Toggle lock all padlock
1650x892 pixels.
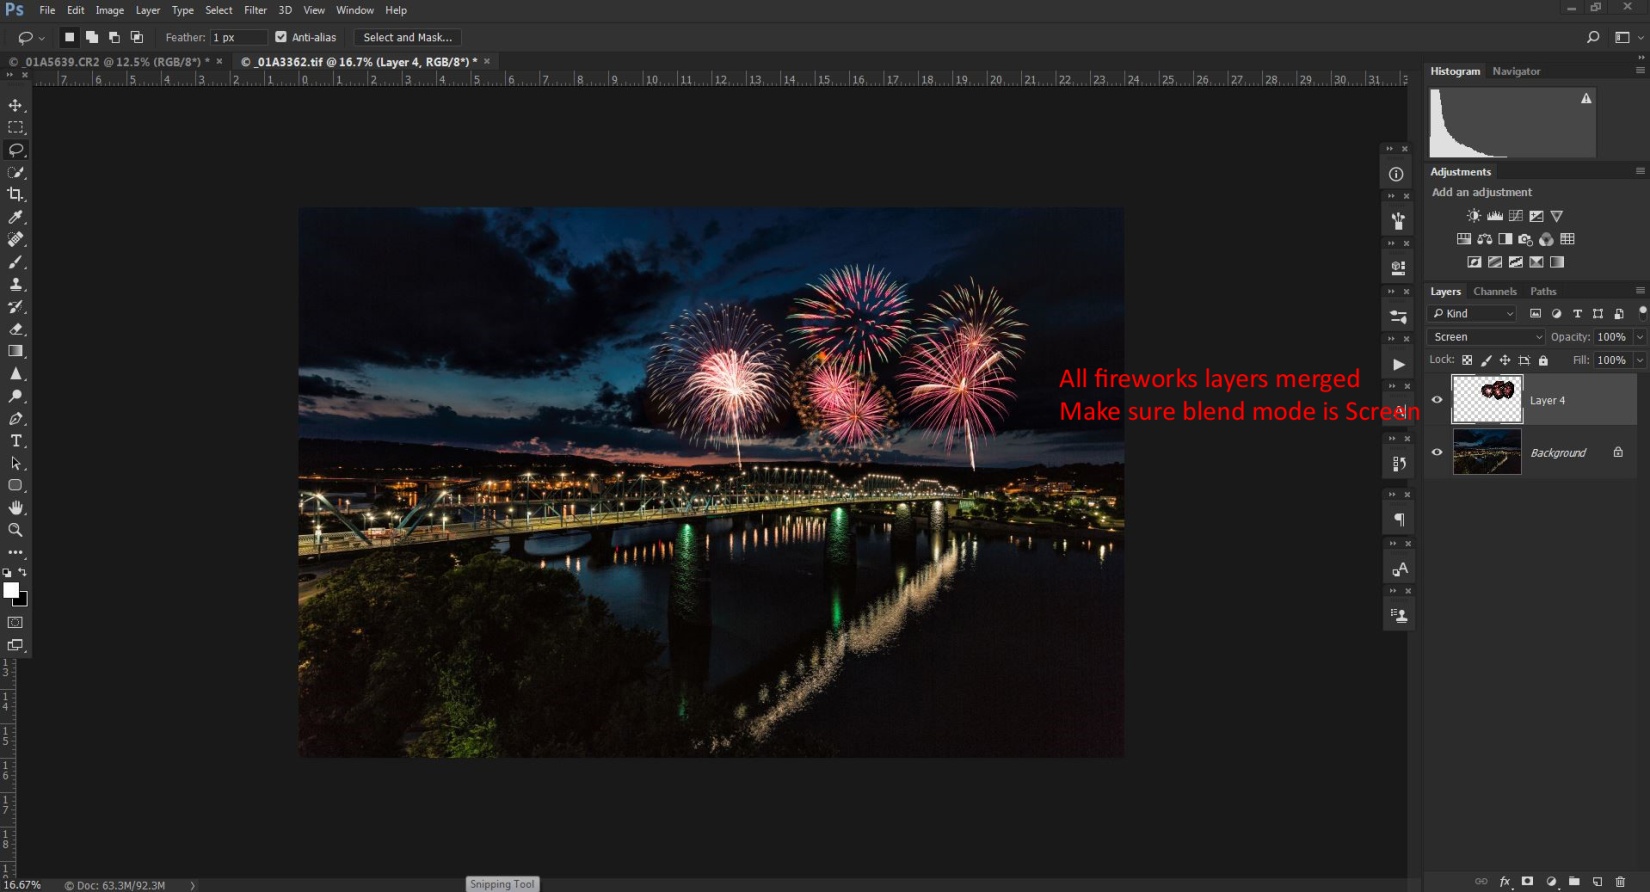point(1543,360)
